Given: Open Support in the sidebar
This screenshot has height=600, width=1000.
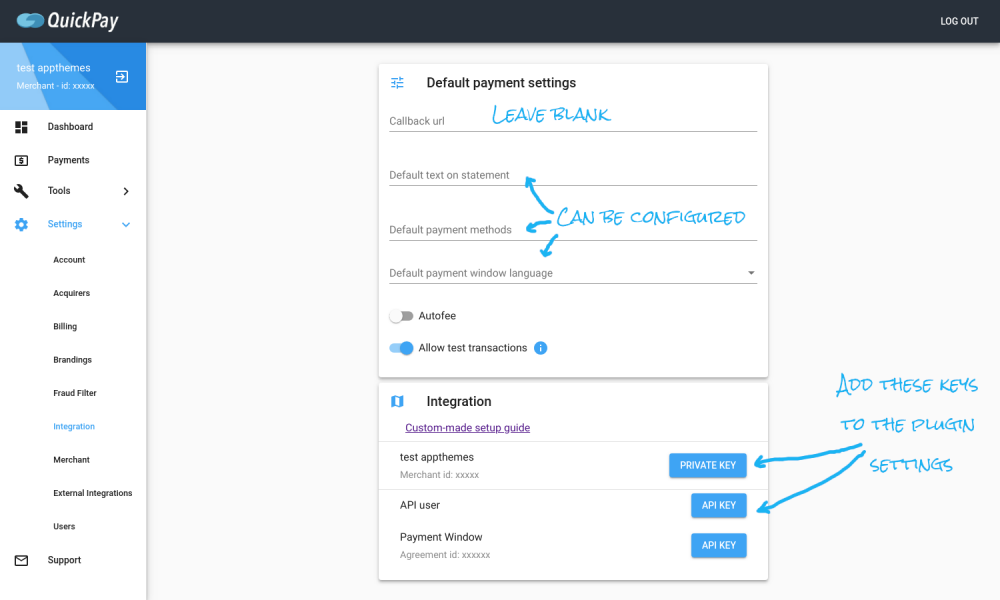Looking at the screenshot, I should click(x=64, y=560).
